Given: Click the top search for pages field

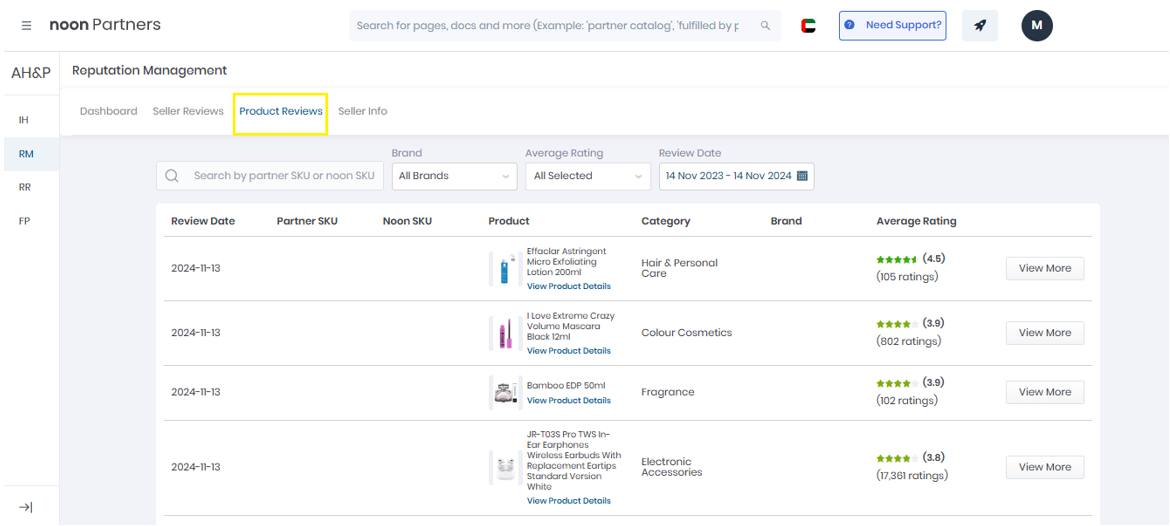Looking at the screenshot, I should (565, 25).
